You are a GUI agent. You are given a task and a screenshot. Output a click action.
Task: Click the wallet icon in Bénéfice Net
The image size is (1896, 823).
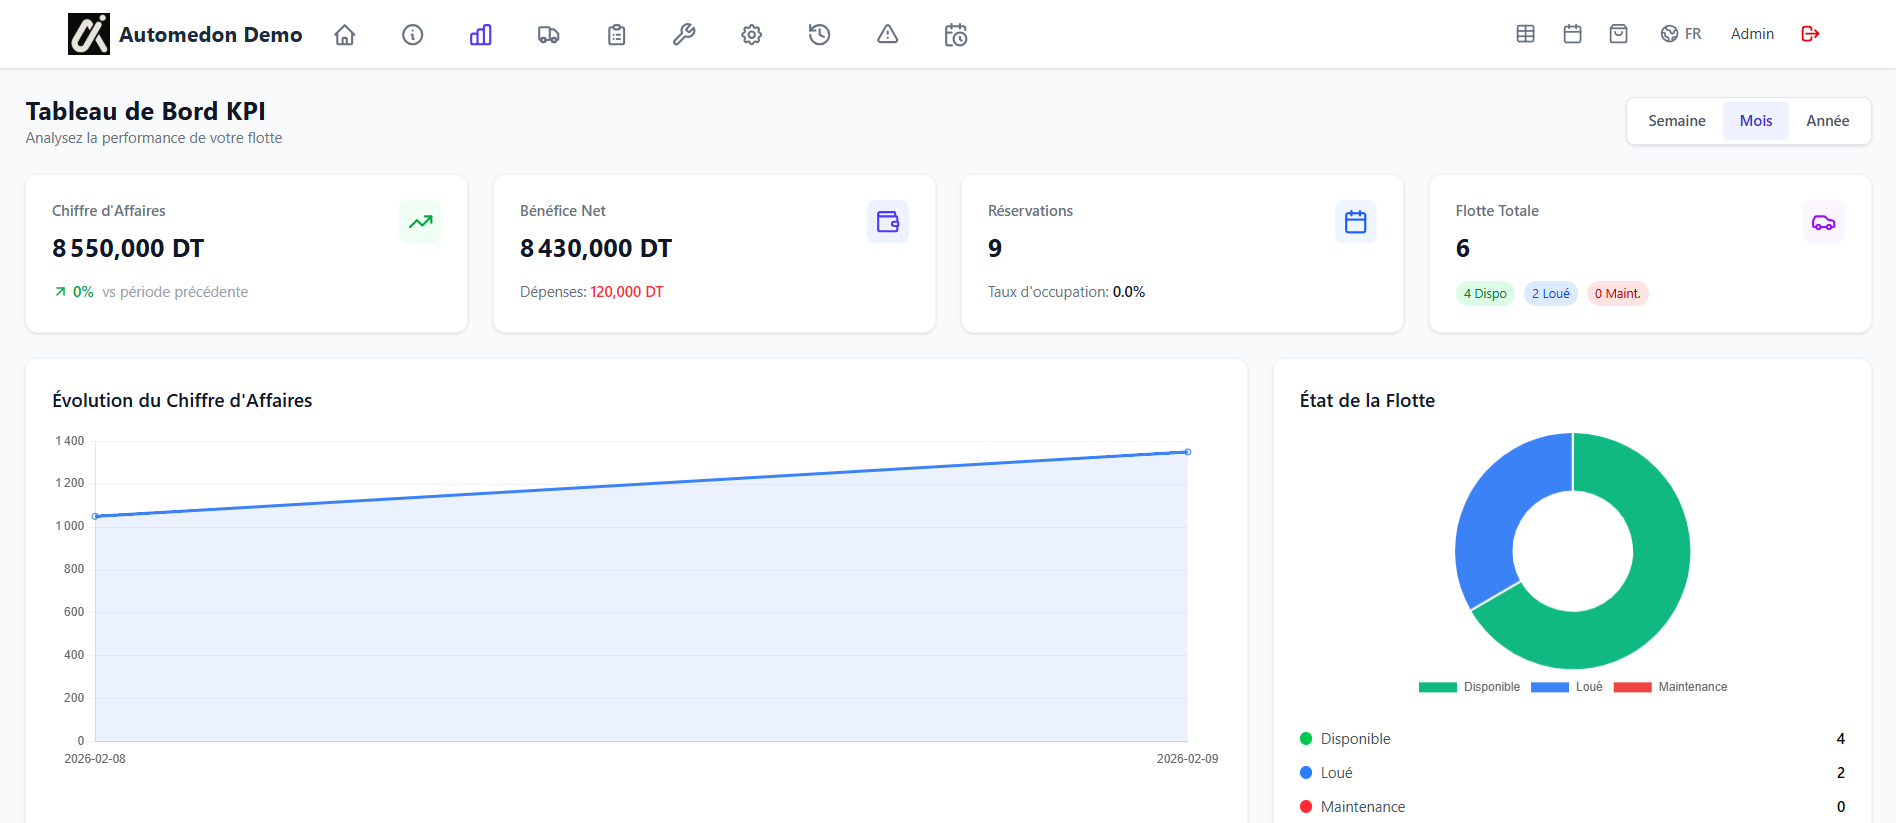(888, 222)
